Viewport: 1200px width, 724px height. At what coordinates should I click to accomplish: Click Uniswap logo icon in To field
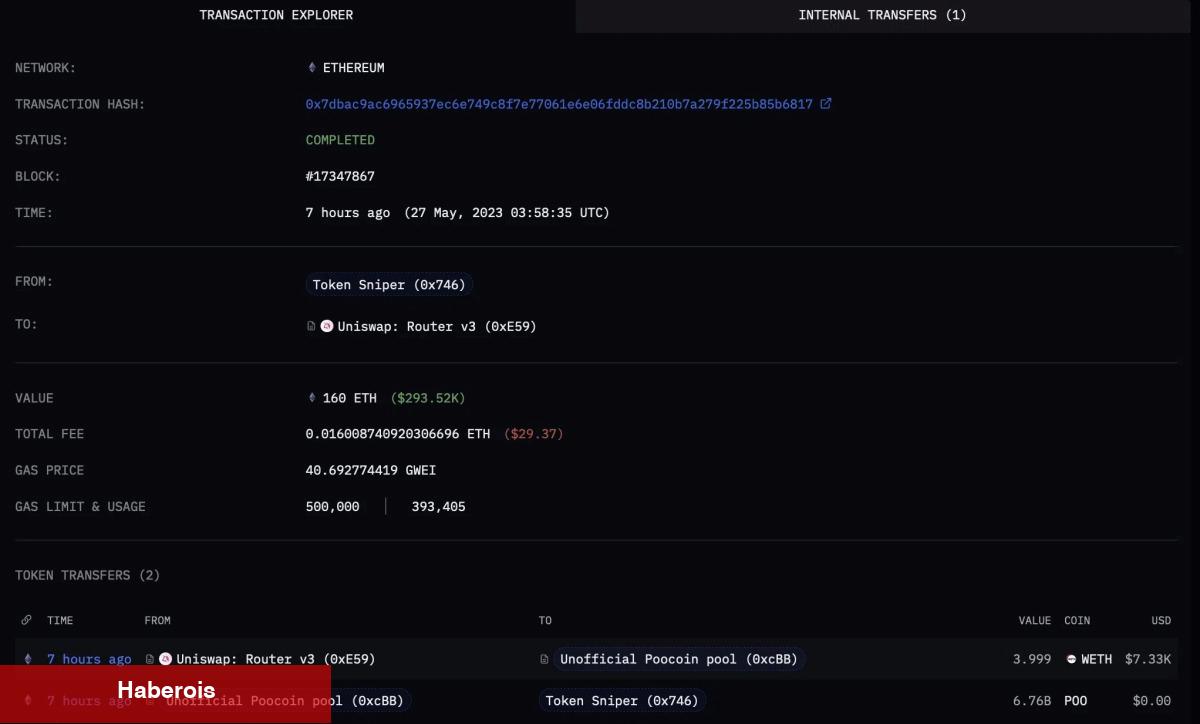click(x=327, y=326)
